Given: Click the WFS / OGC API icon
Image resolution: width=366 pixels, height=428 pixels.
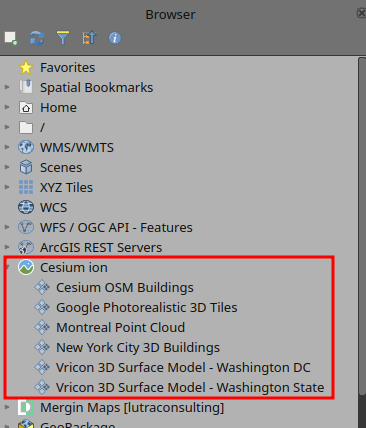Looking at the screenshot, I should point(26,227).
